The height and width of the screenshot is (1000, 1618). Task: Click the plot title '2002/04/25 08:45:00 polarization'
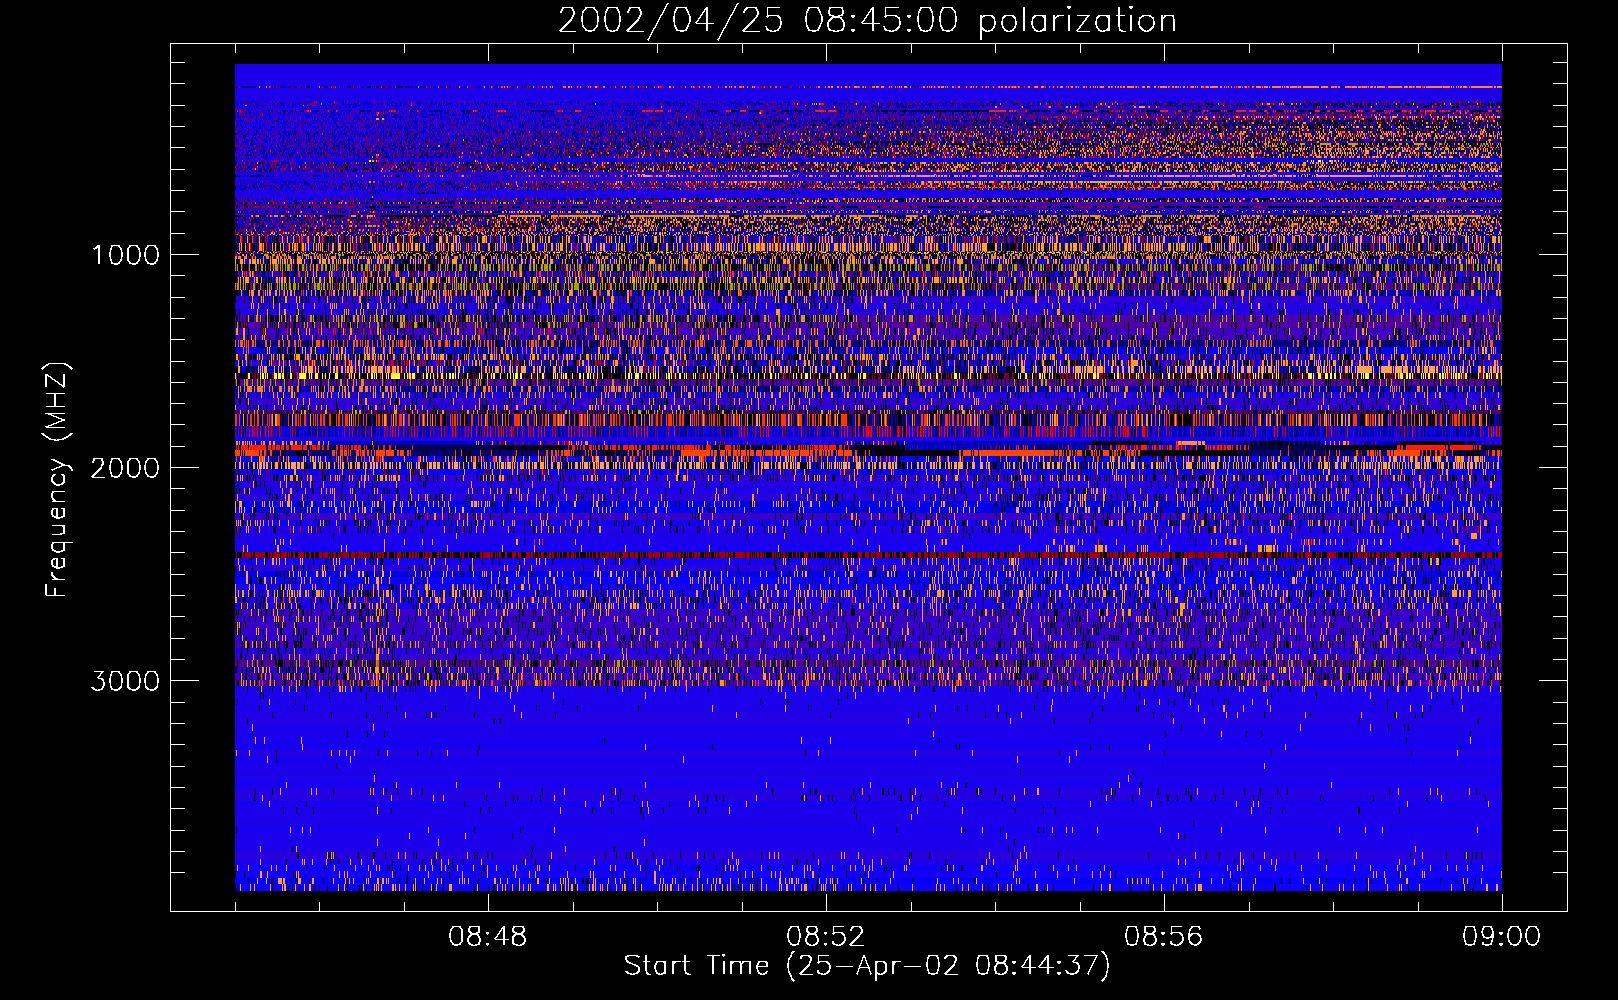coord(867,21)
